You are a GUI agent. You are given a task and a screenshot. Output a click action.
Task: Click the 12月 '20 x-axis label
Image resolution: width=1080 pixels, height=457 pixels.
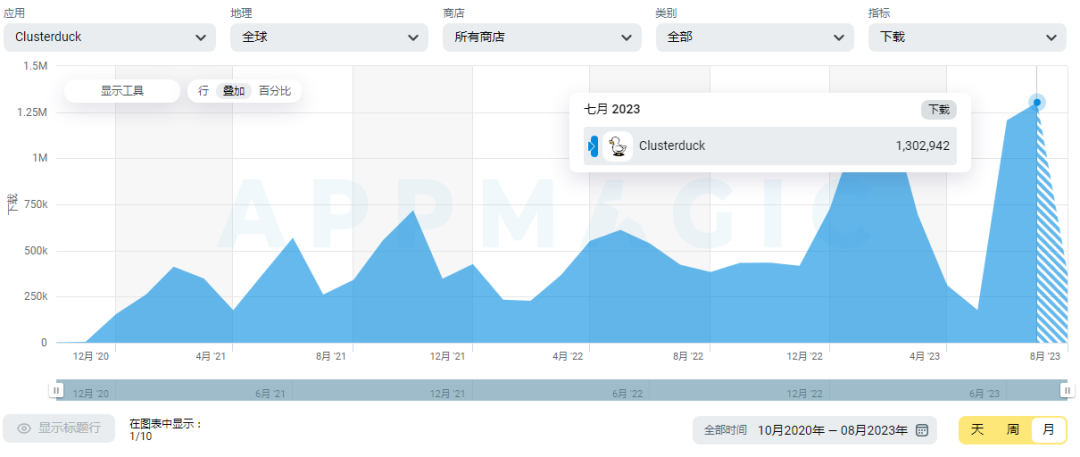coord(91,356)
